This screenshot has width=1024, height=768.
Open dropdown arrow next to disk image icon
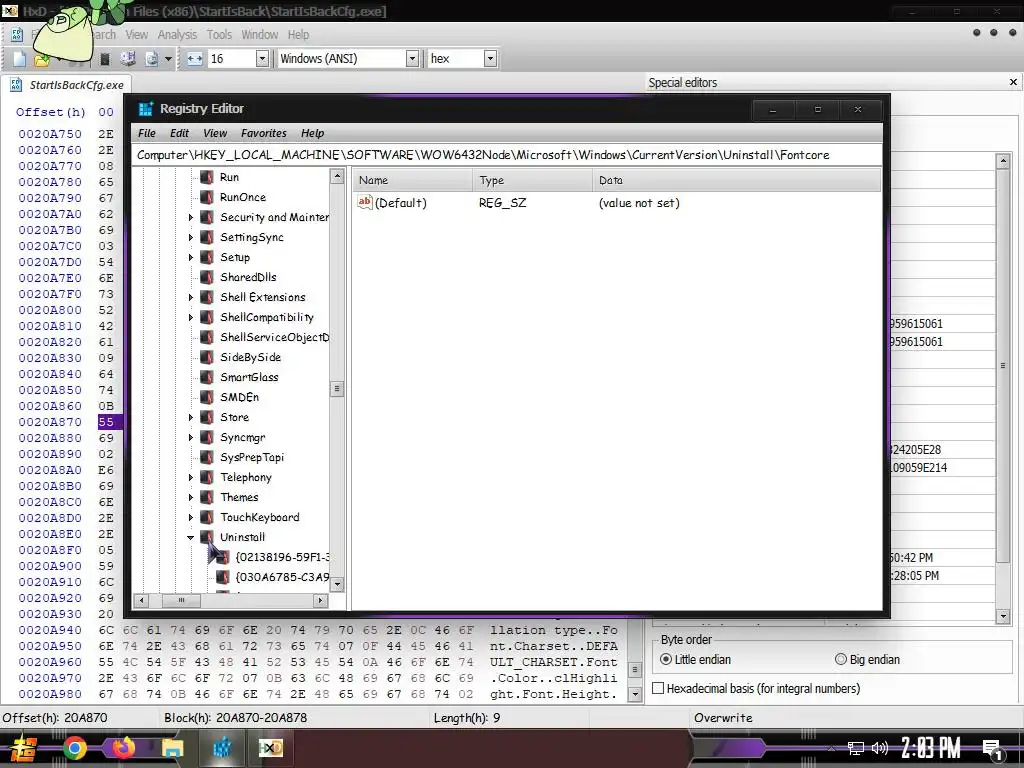click(x=168, y=59)
